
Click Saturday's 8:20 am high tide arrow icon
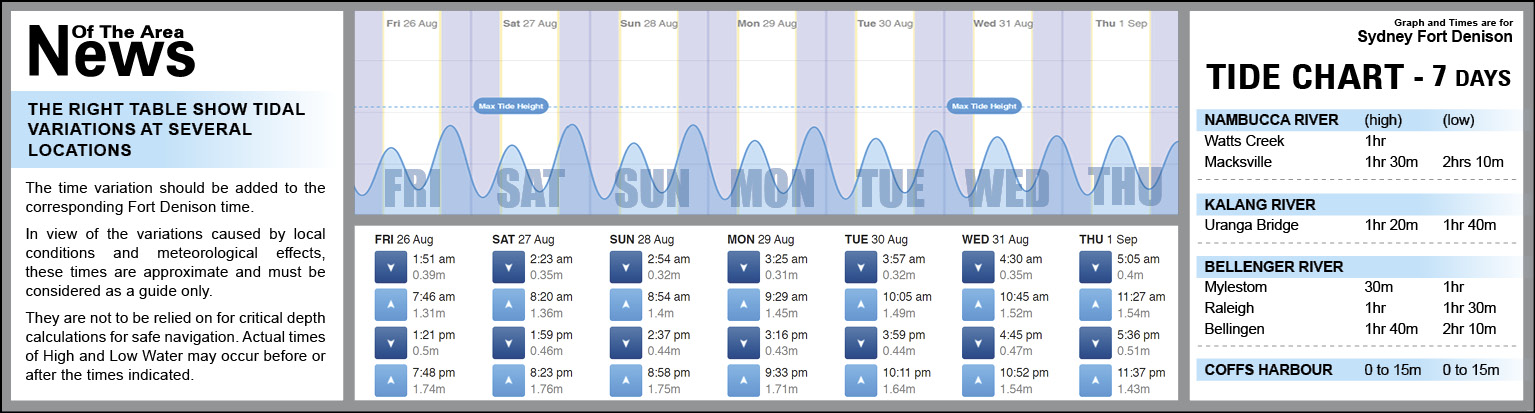coord(507,304)
